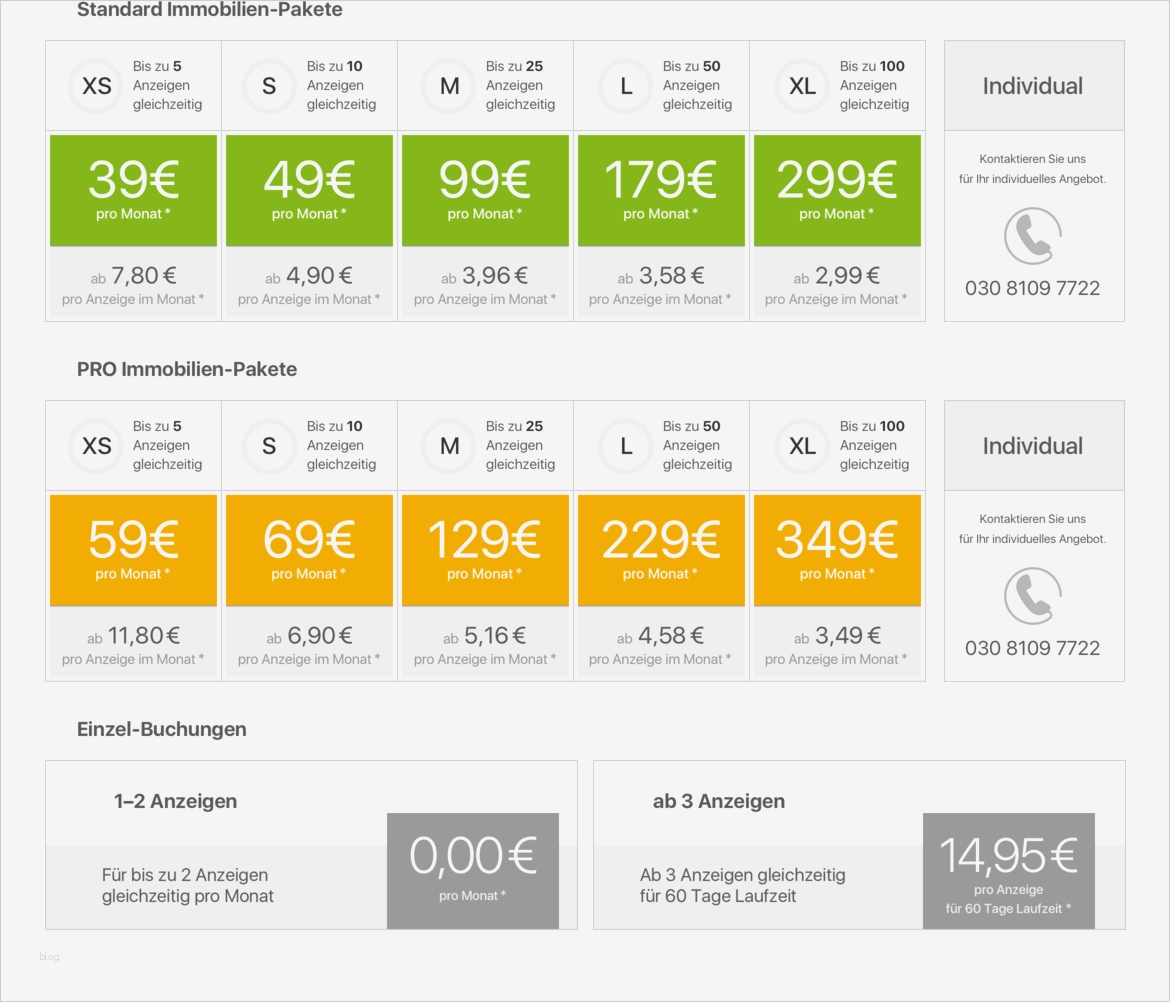Screen dimensions: 1170x1002
Task: Click the Standard XS size circle icon
Action: click(x=97, y=86)
